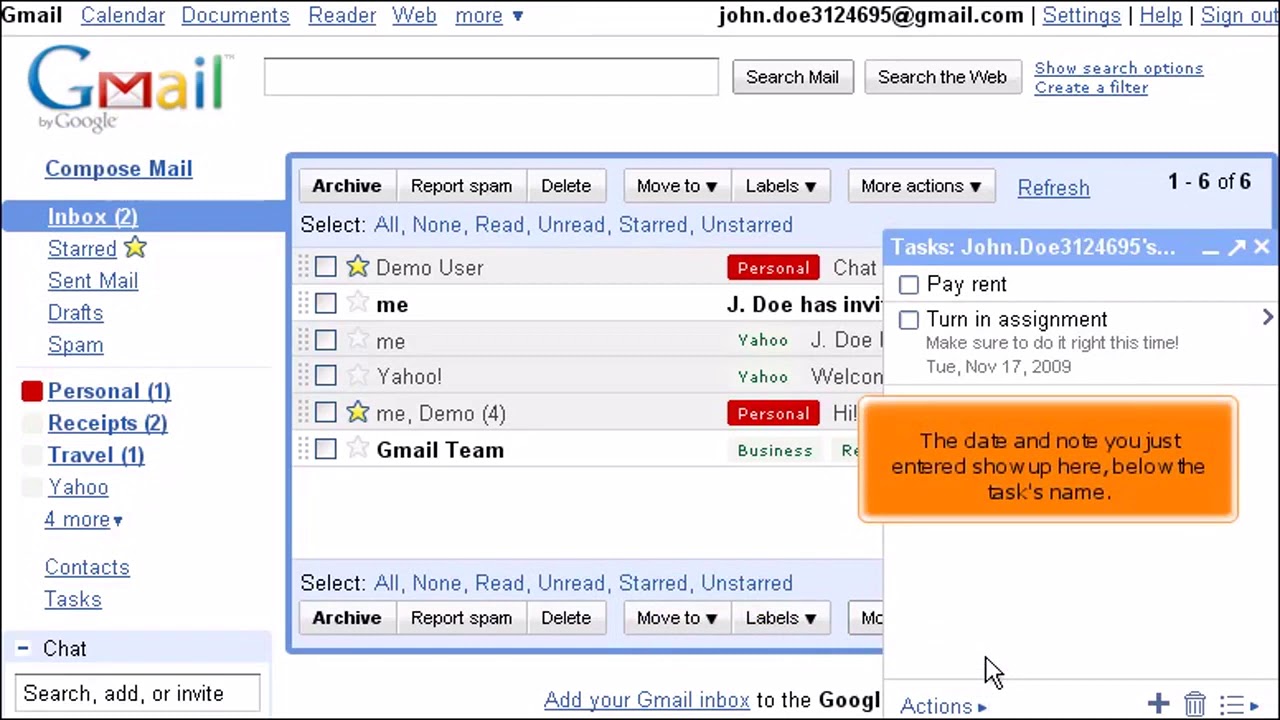Delete task using the trash icon
The width and height of the screenshot is (1280, 720).
tap(1195, 704)
